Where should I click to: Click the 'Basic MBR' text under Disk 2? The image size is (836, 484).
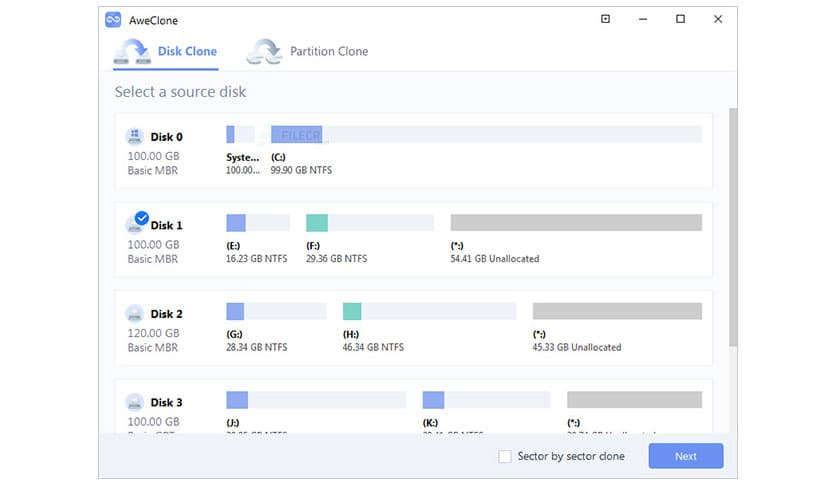[152, 348]
